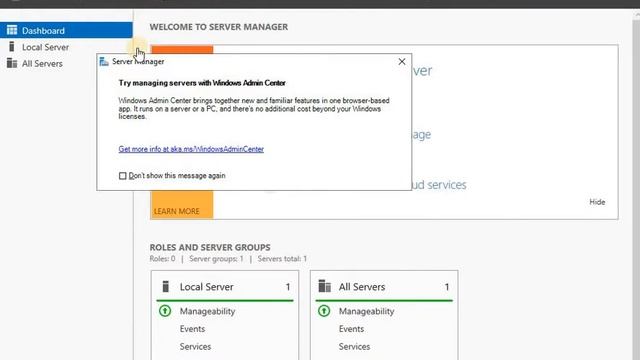Open Services in the All Servers tile
Screen dimensions: 640x360
(354, 346)
